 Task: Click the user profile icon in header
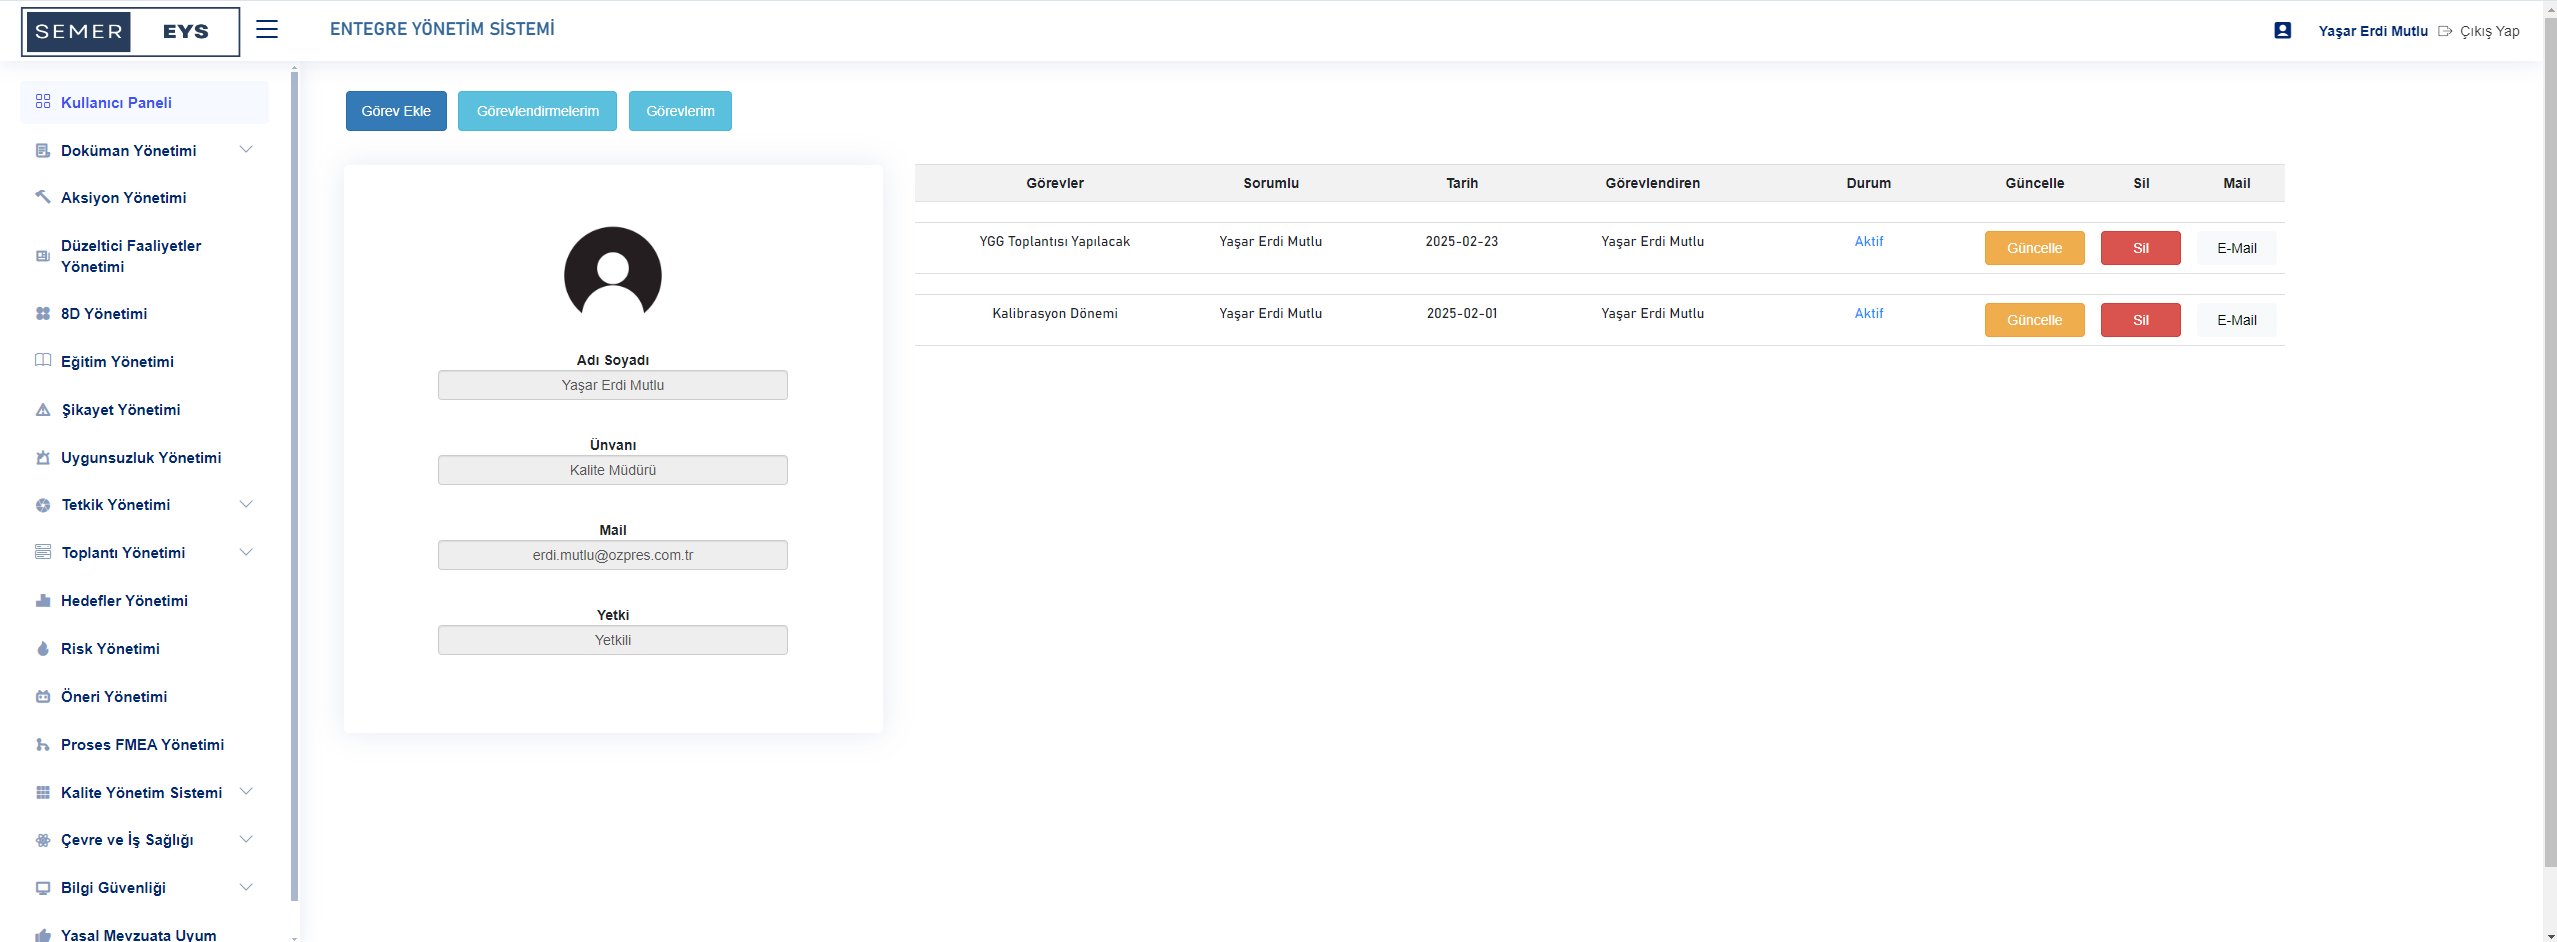click(2282, 31)
